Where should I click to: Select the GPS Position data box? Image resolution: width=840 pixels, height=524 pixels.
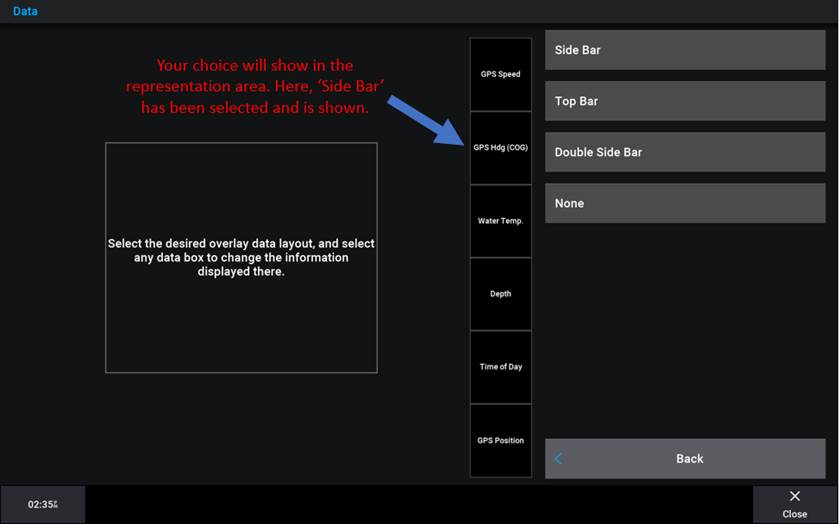(x=501, y=440)
